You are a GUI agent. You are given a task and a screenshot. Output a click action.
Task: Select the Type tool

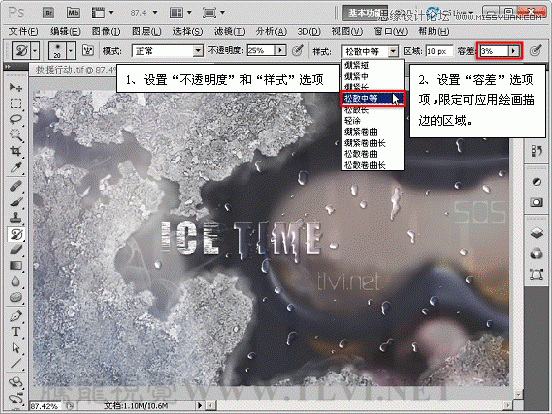(15, 332)
